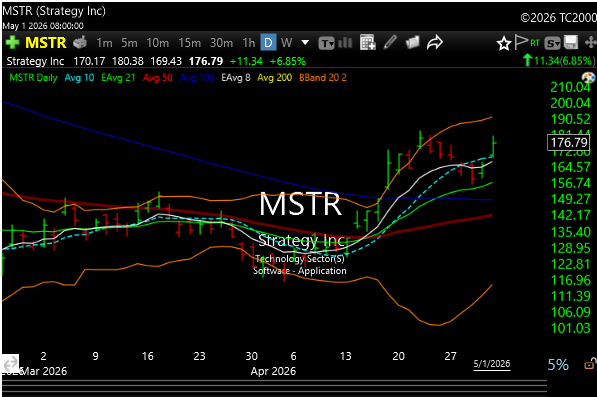Click the scroll arrows icon at bottom left
This screenshot has width=597, height=397.
click(10, 364)
